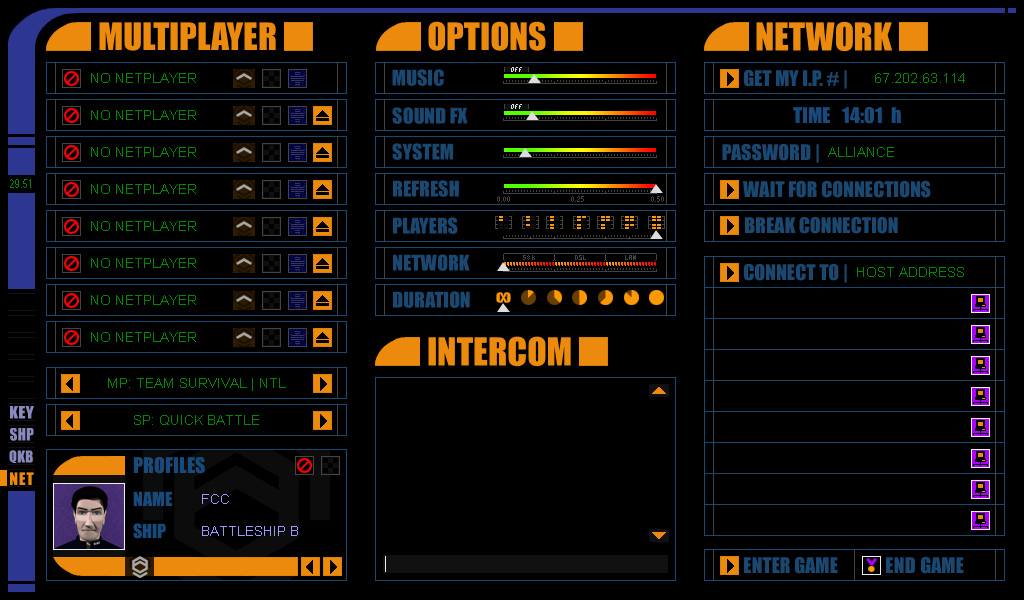Click the rank chevron icon in second netplayer row

coord(244,116)
